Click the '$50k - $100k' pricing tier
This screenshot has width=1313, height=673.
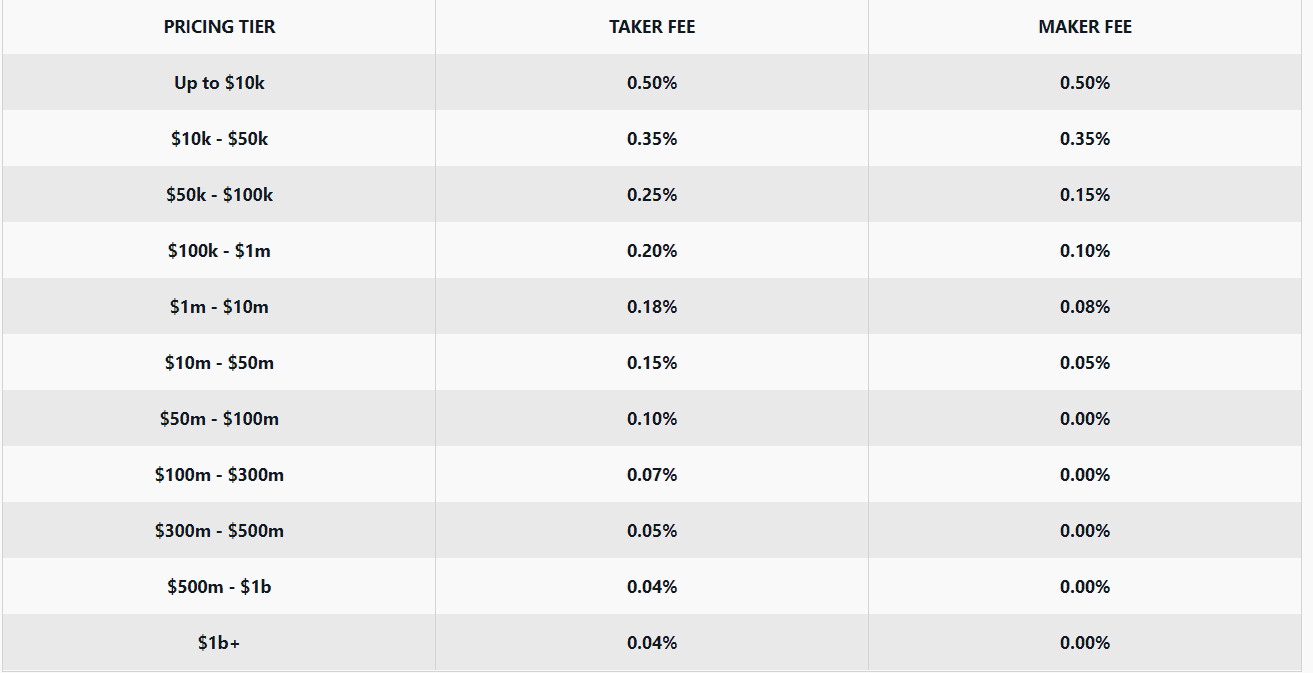219,195
